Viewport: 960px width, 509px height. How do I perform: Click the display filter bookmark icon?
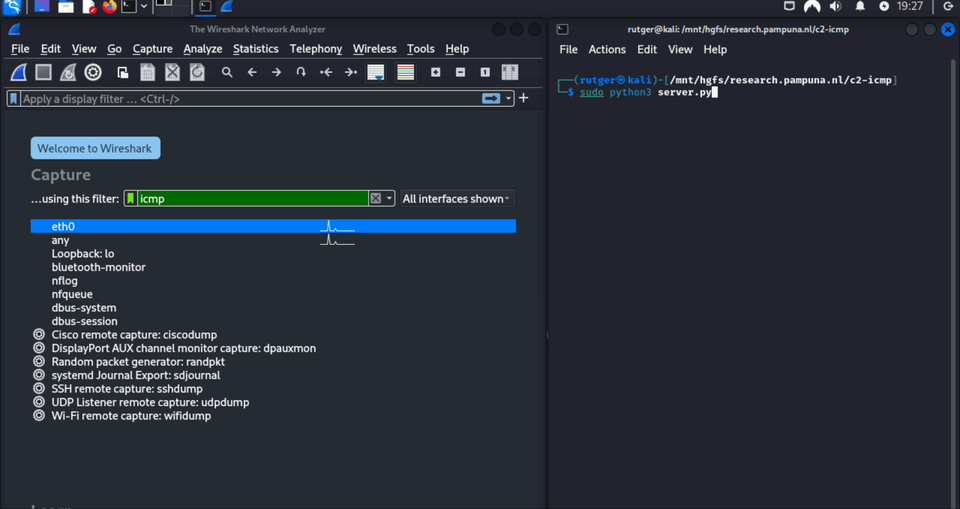(13, 99)
